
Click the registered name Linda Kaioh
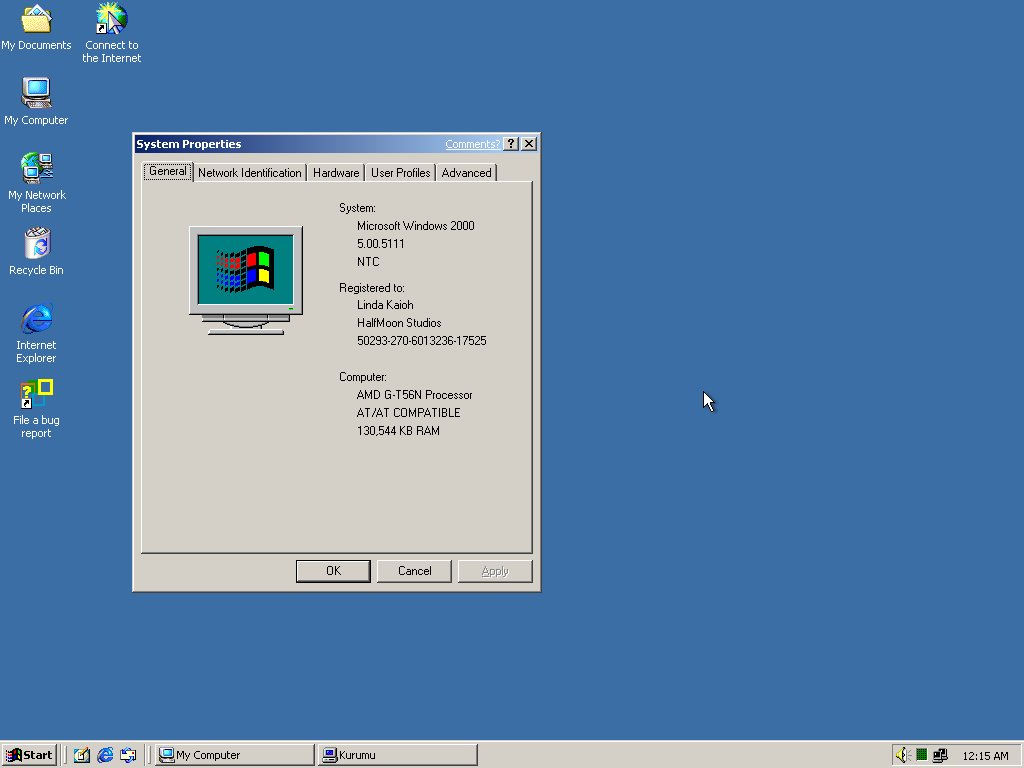tap(385, 305)
